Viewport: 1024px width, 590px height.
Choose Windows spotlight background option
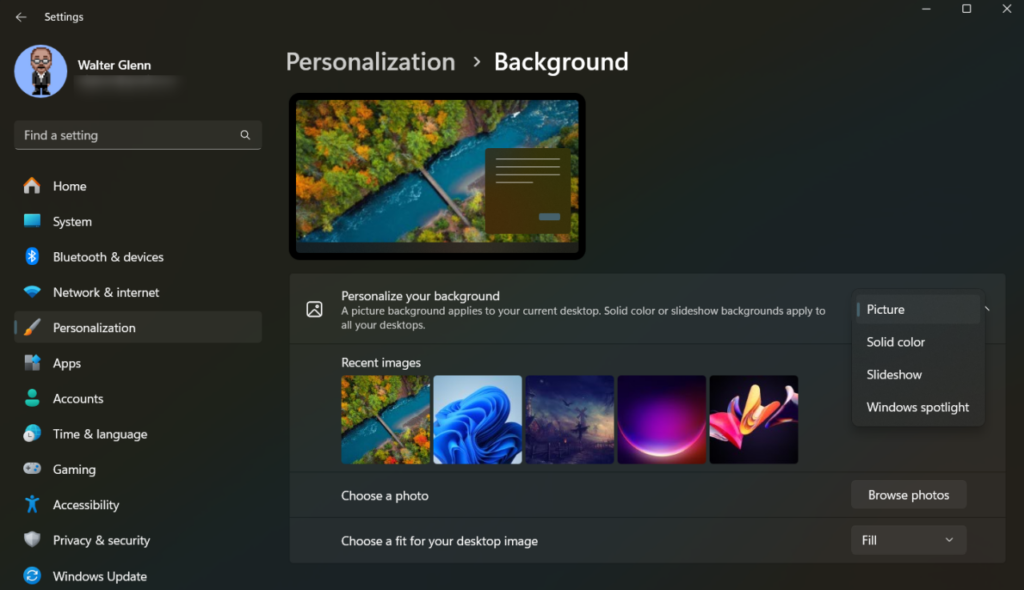tap(918, 407)
